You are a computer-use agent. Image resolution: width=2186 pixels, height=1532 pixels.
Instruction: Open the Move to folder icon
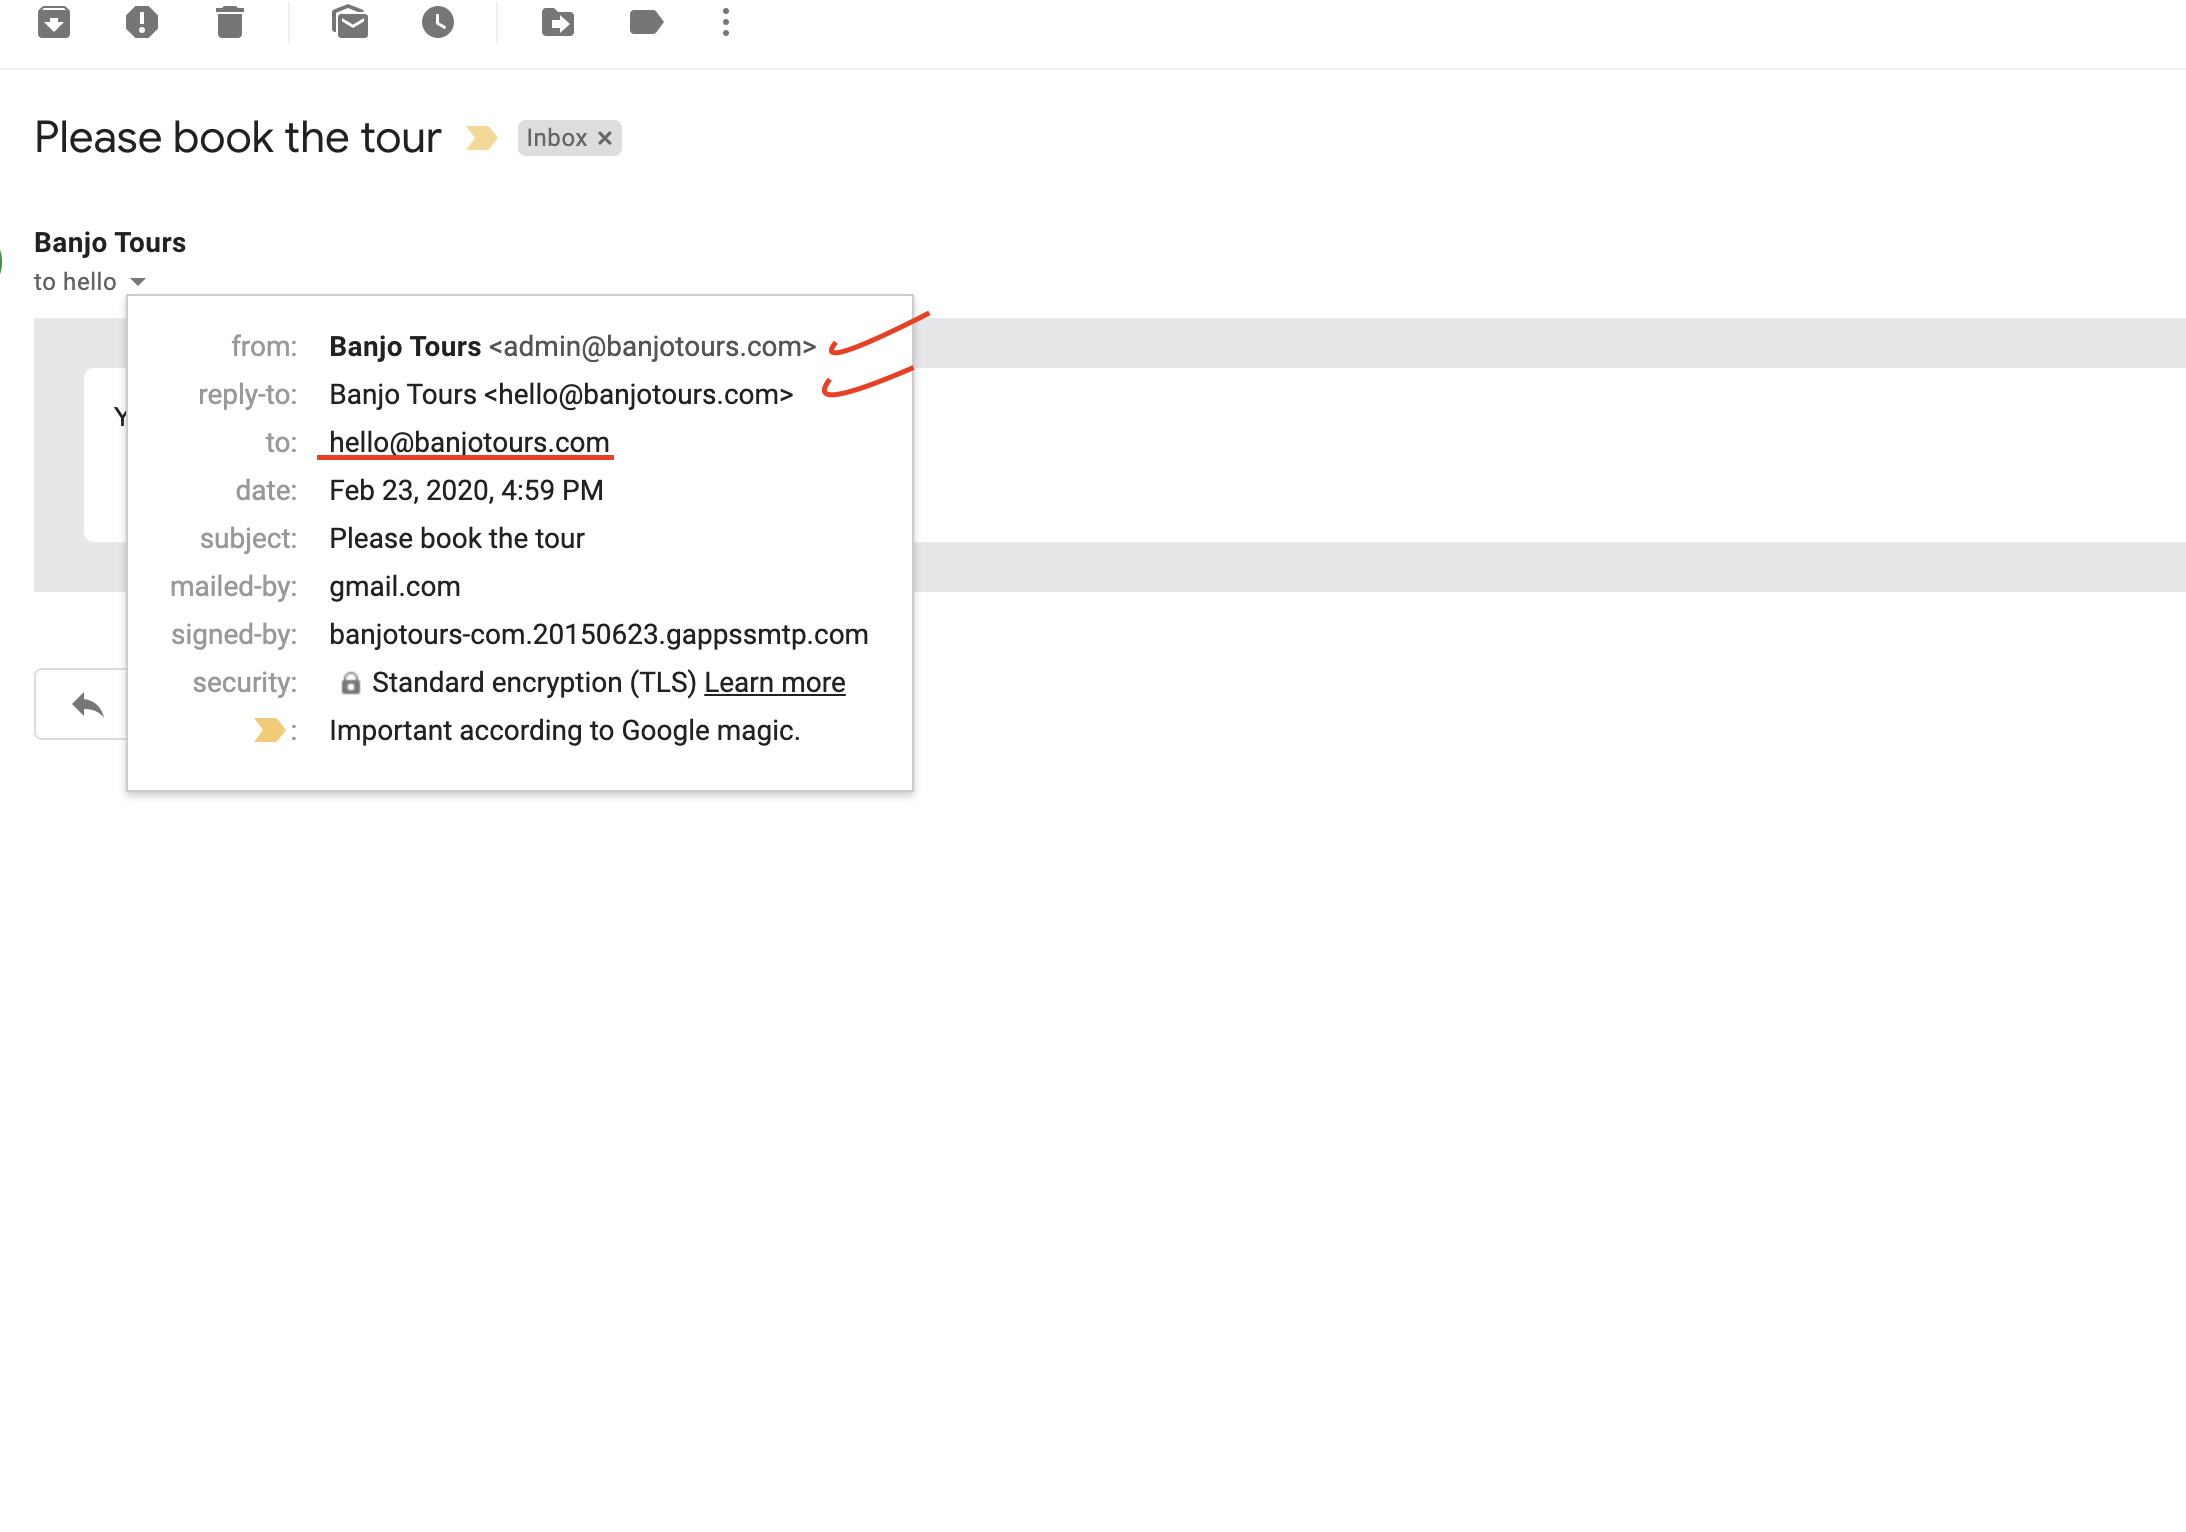(x=558, y=22)
